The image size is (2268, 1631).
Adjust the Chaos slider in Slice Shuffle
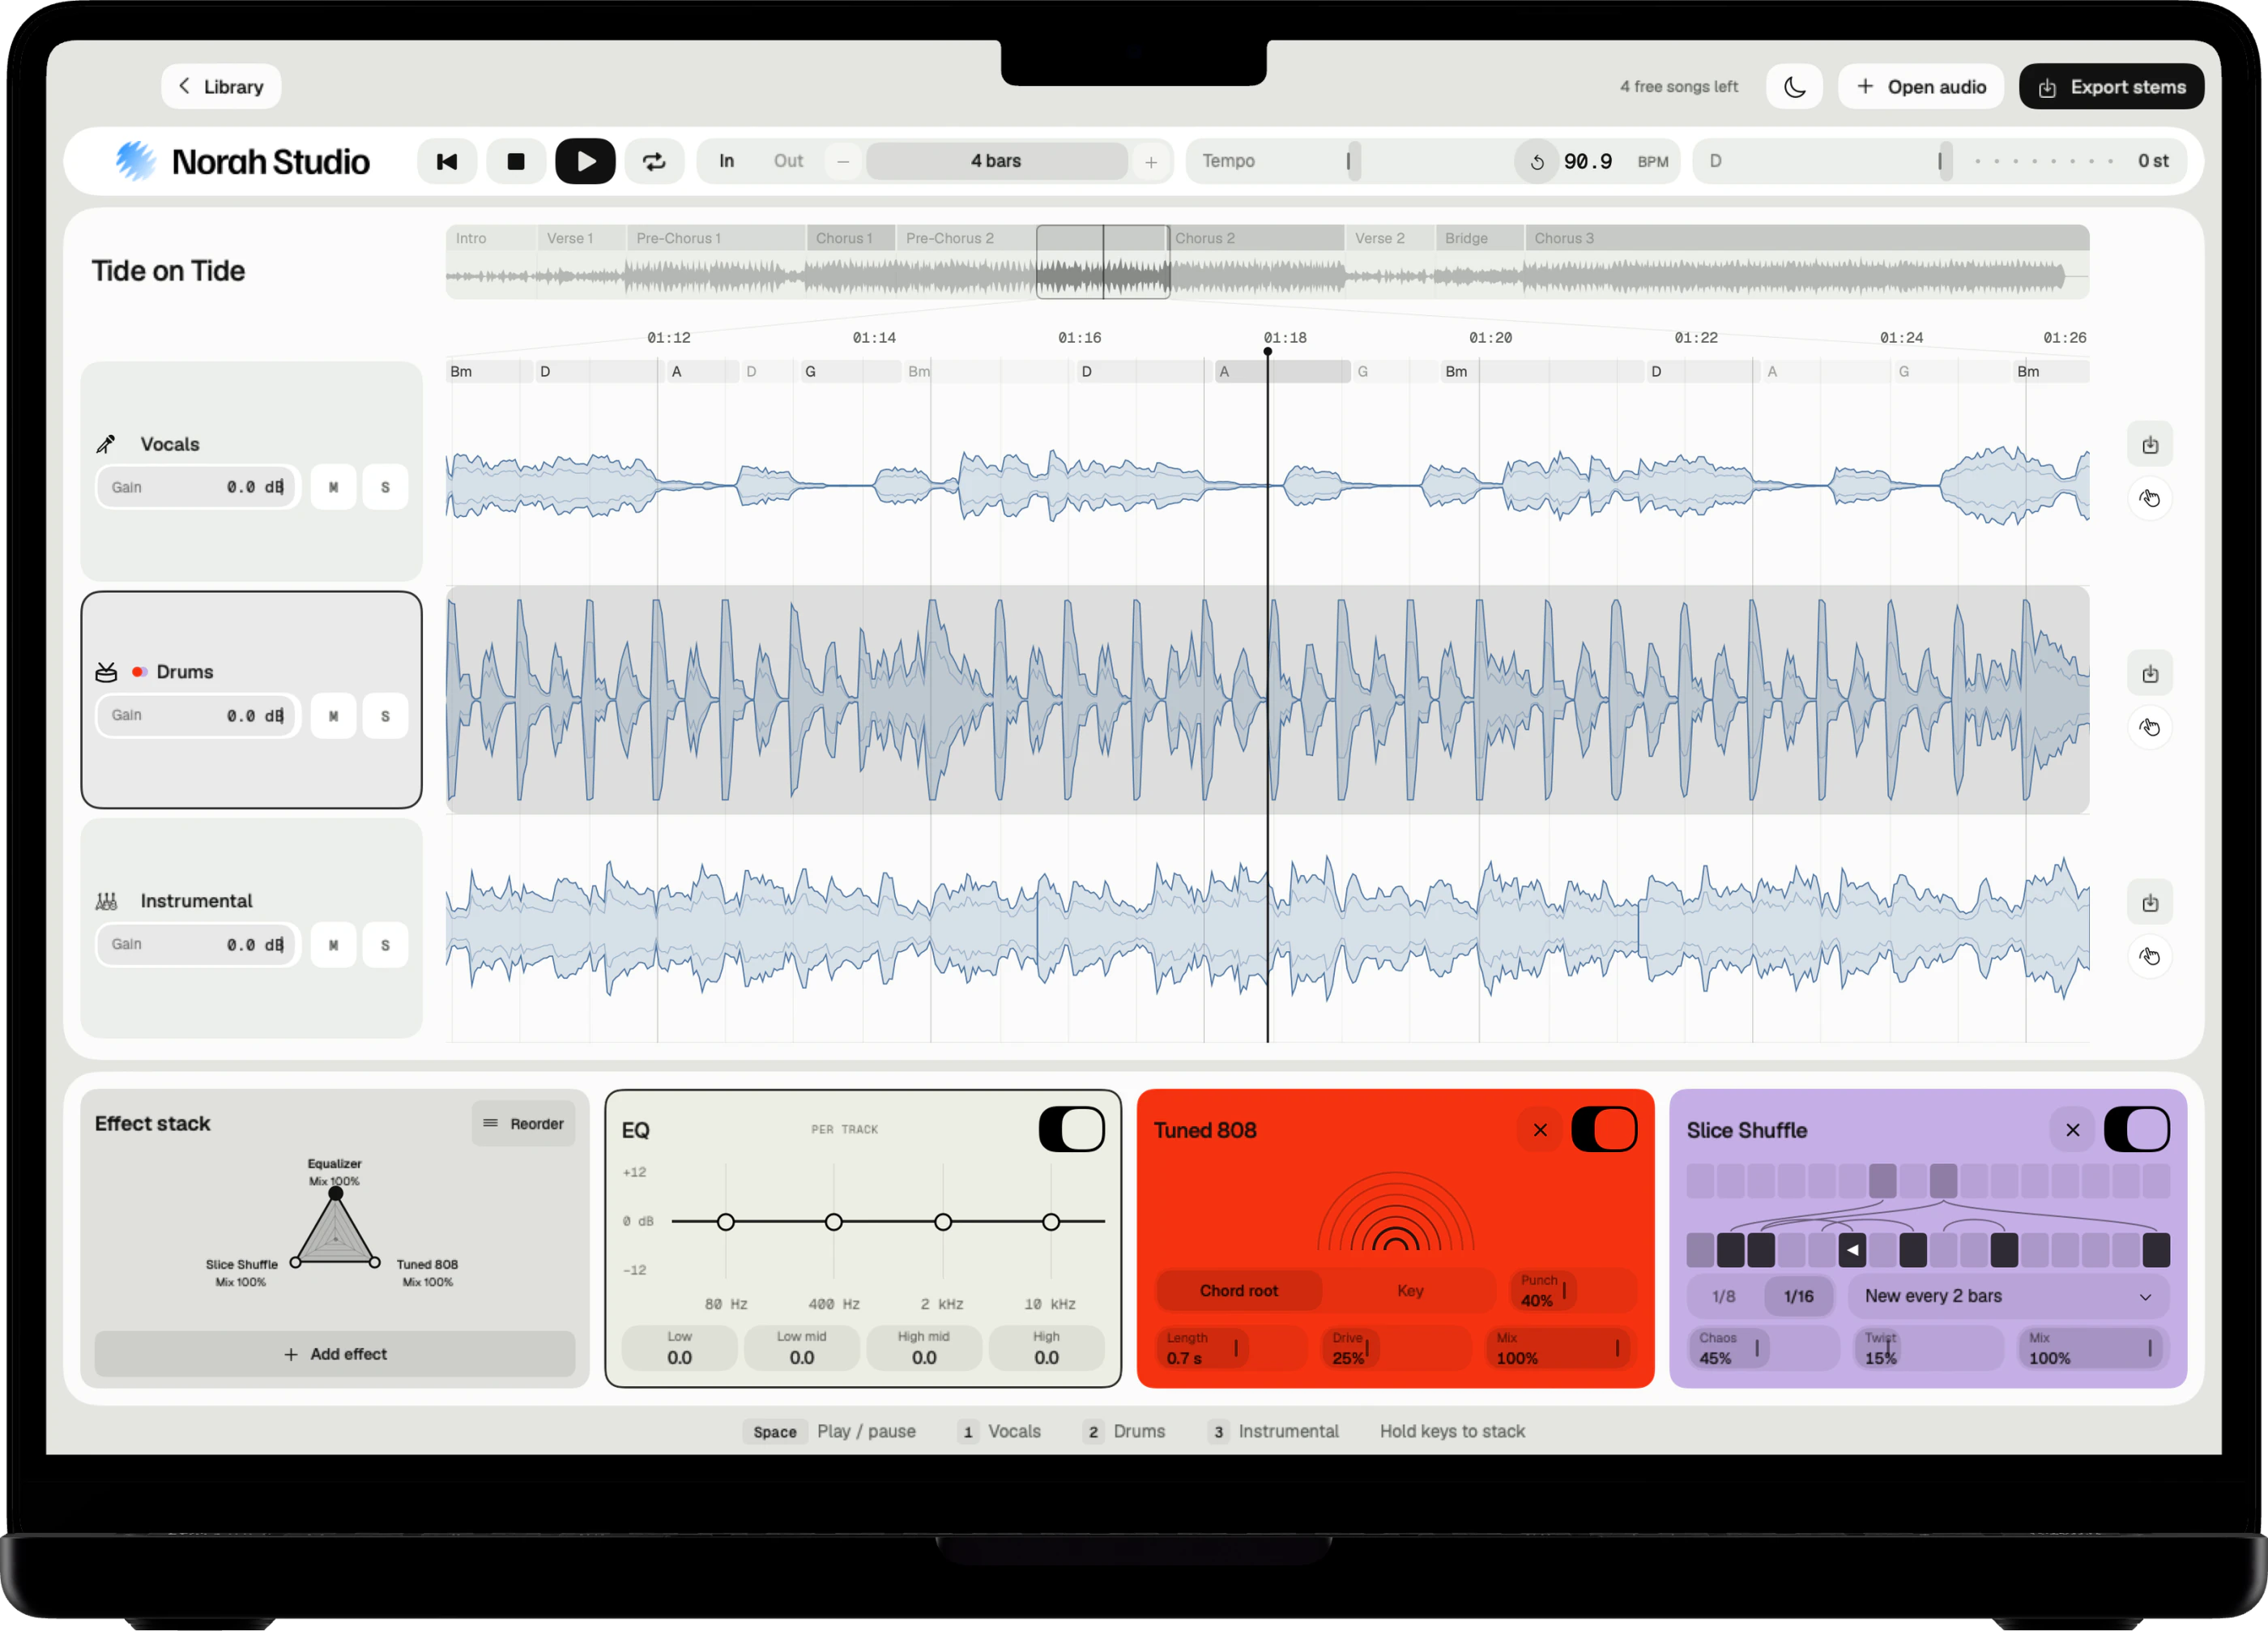pyautogui.click(x=1764, y=1349)
